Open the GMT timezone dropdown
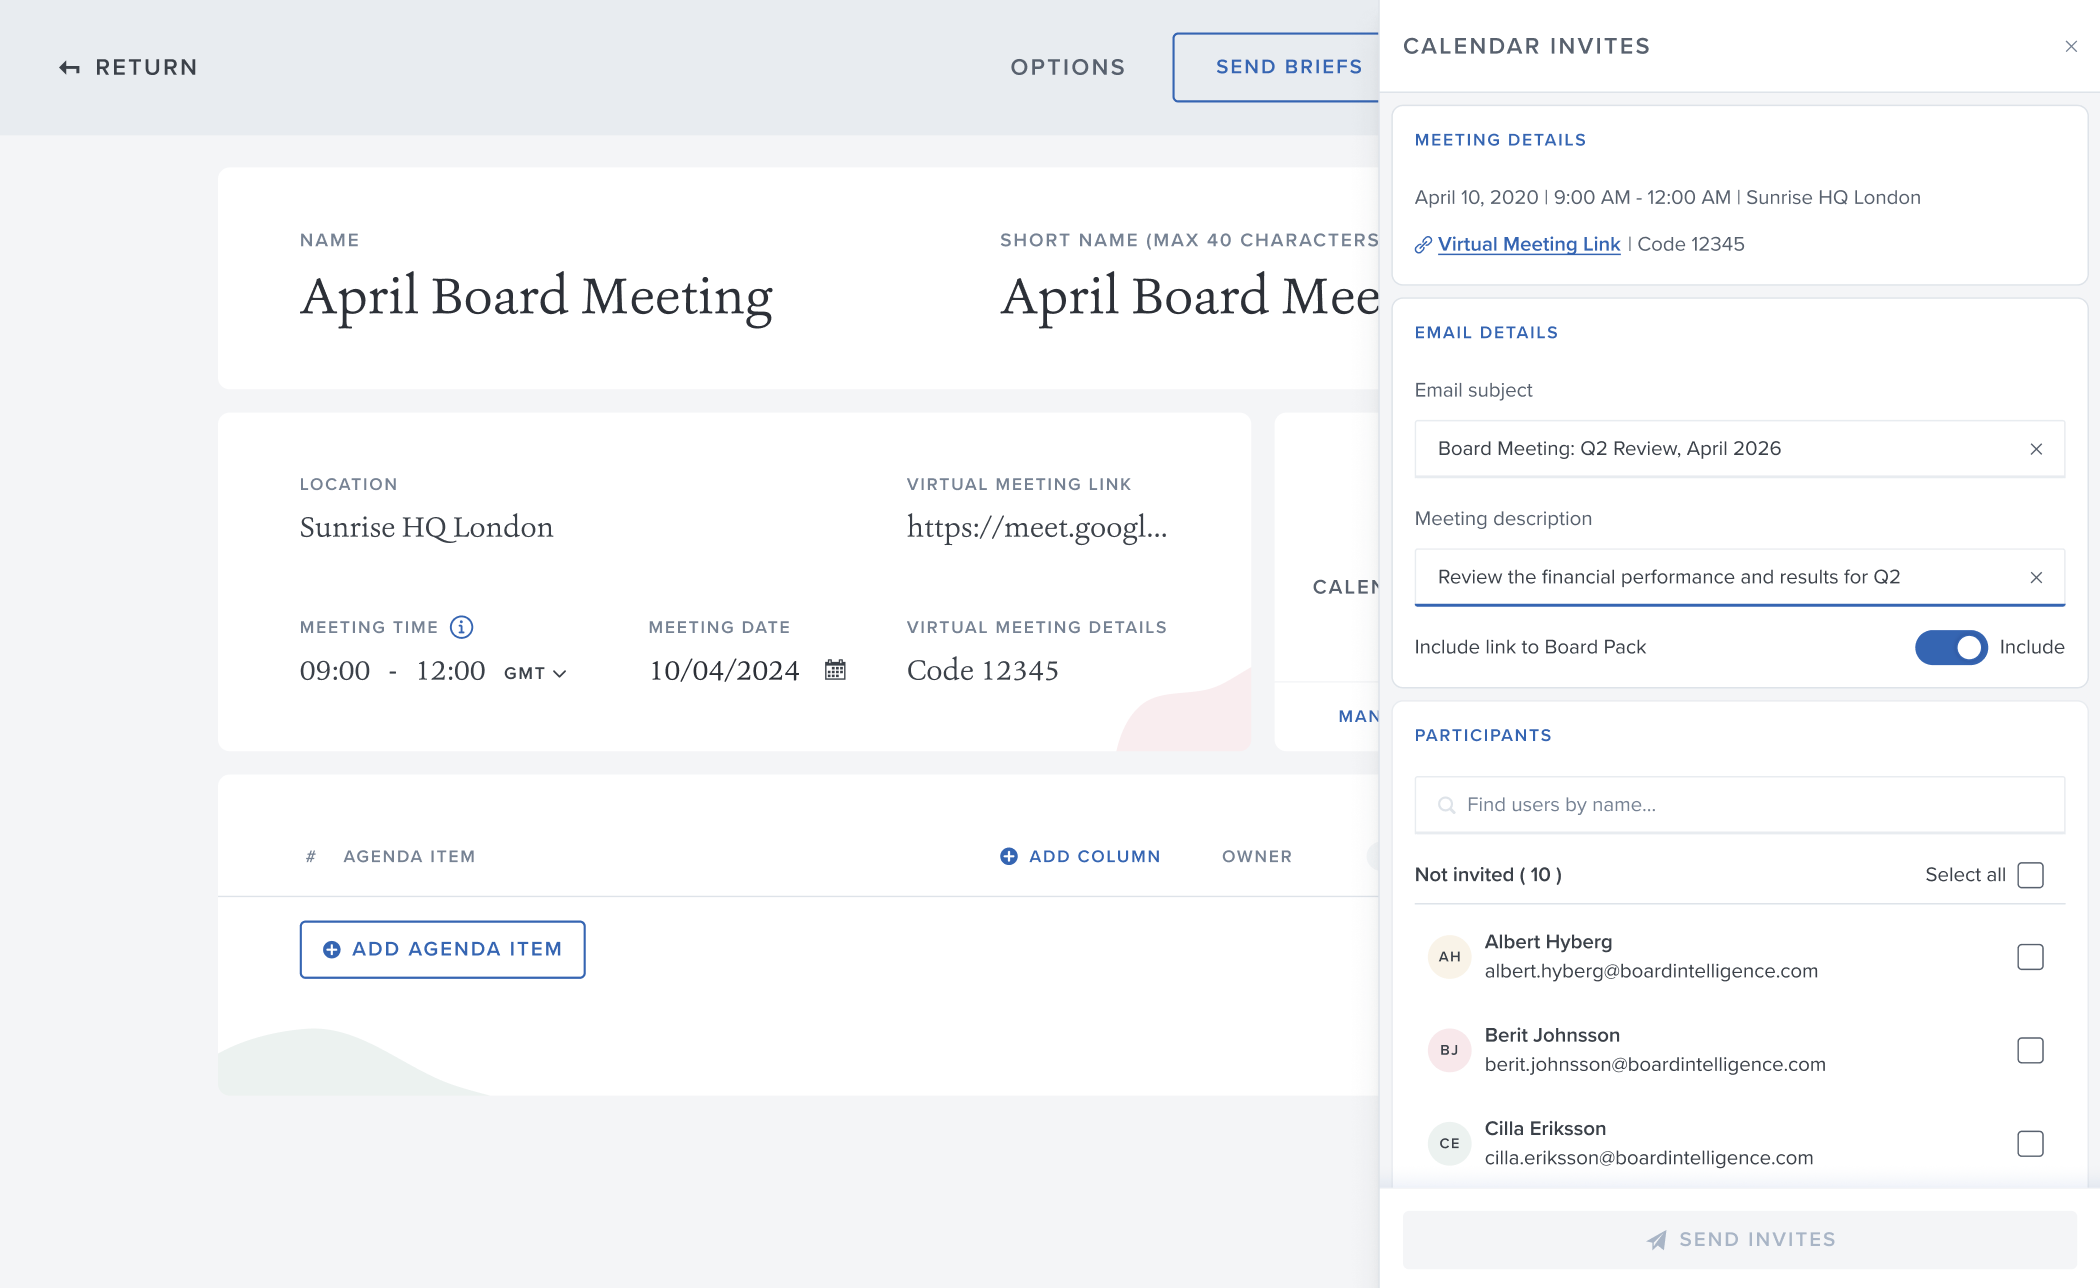 [x=535, y=673]
